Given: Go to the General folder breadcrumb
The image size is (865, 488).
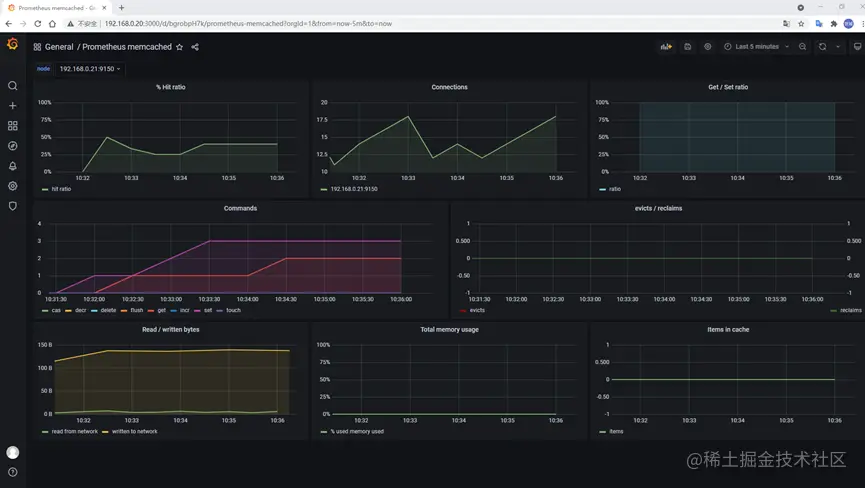Looking at the screenshot, I should click(x=59, y=47).
